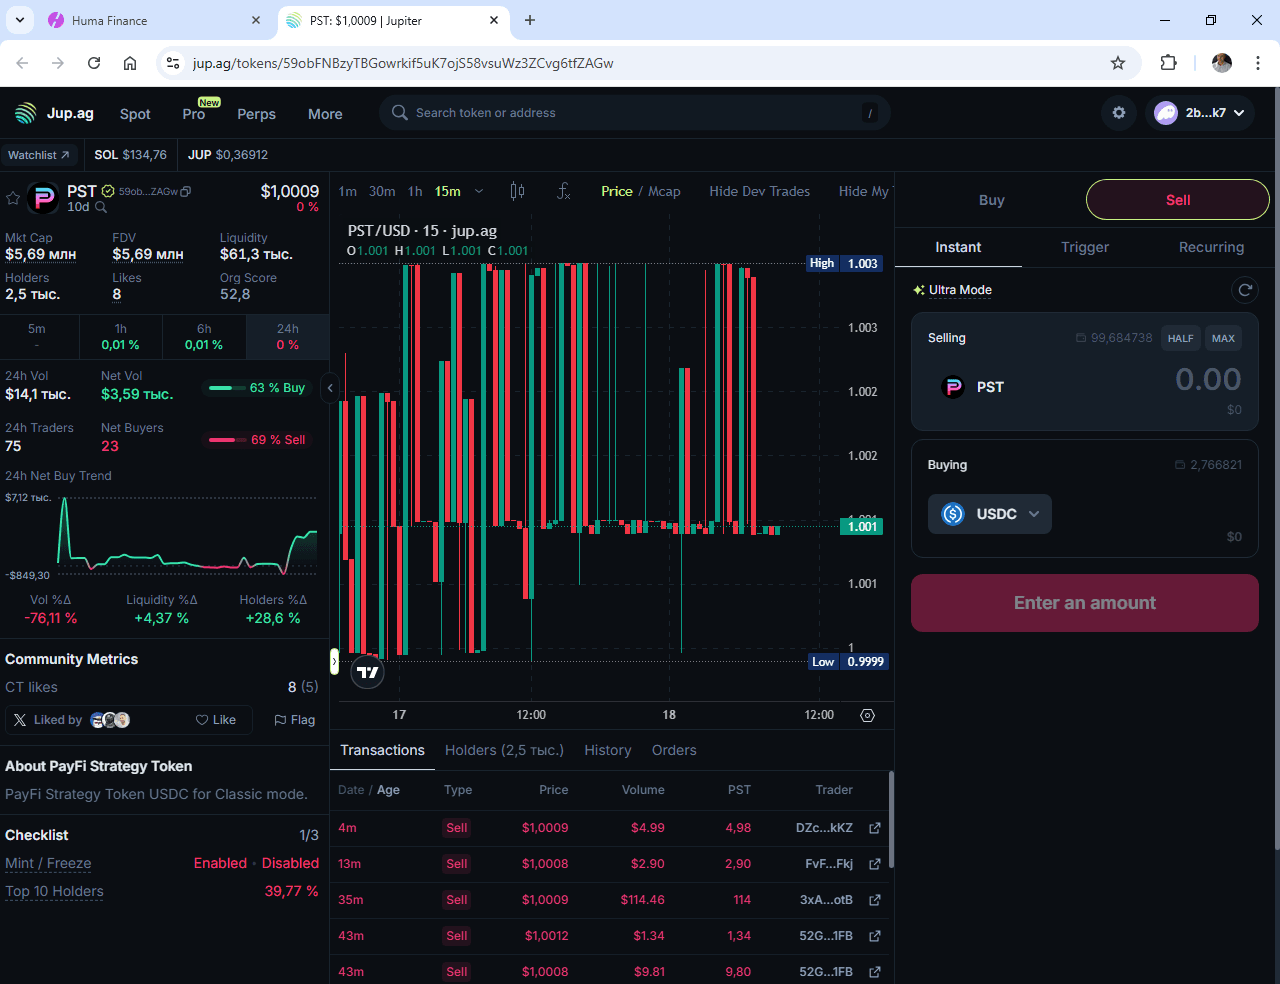Open external link for first 52G...1FB transaction
The width and height of the screenshot is (1280, 984).
[875, 936]
